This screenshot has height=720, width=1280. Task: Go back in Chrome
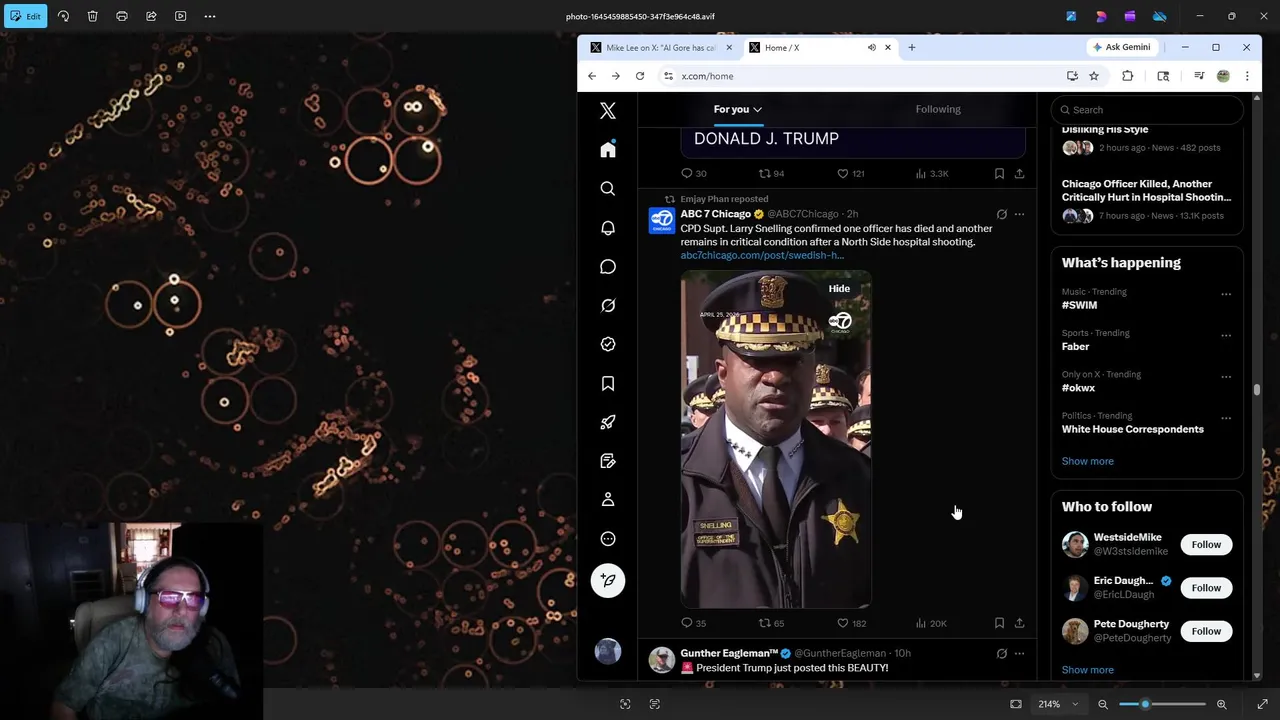(x=592, y=76)
